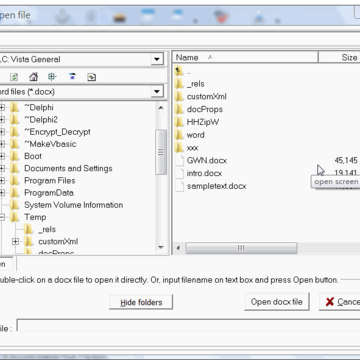Click file list horizontal scrollbar left arrow
The image size is (360, 360).
pyautogui.click(x=179, y=248)
